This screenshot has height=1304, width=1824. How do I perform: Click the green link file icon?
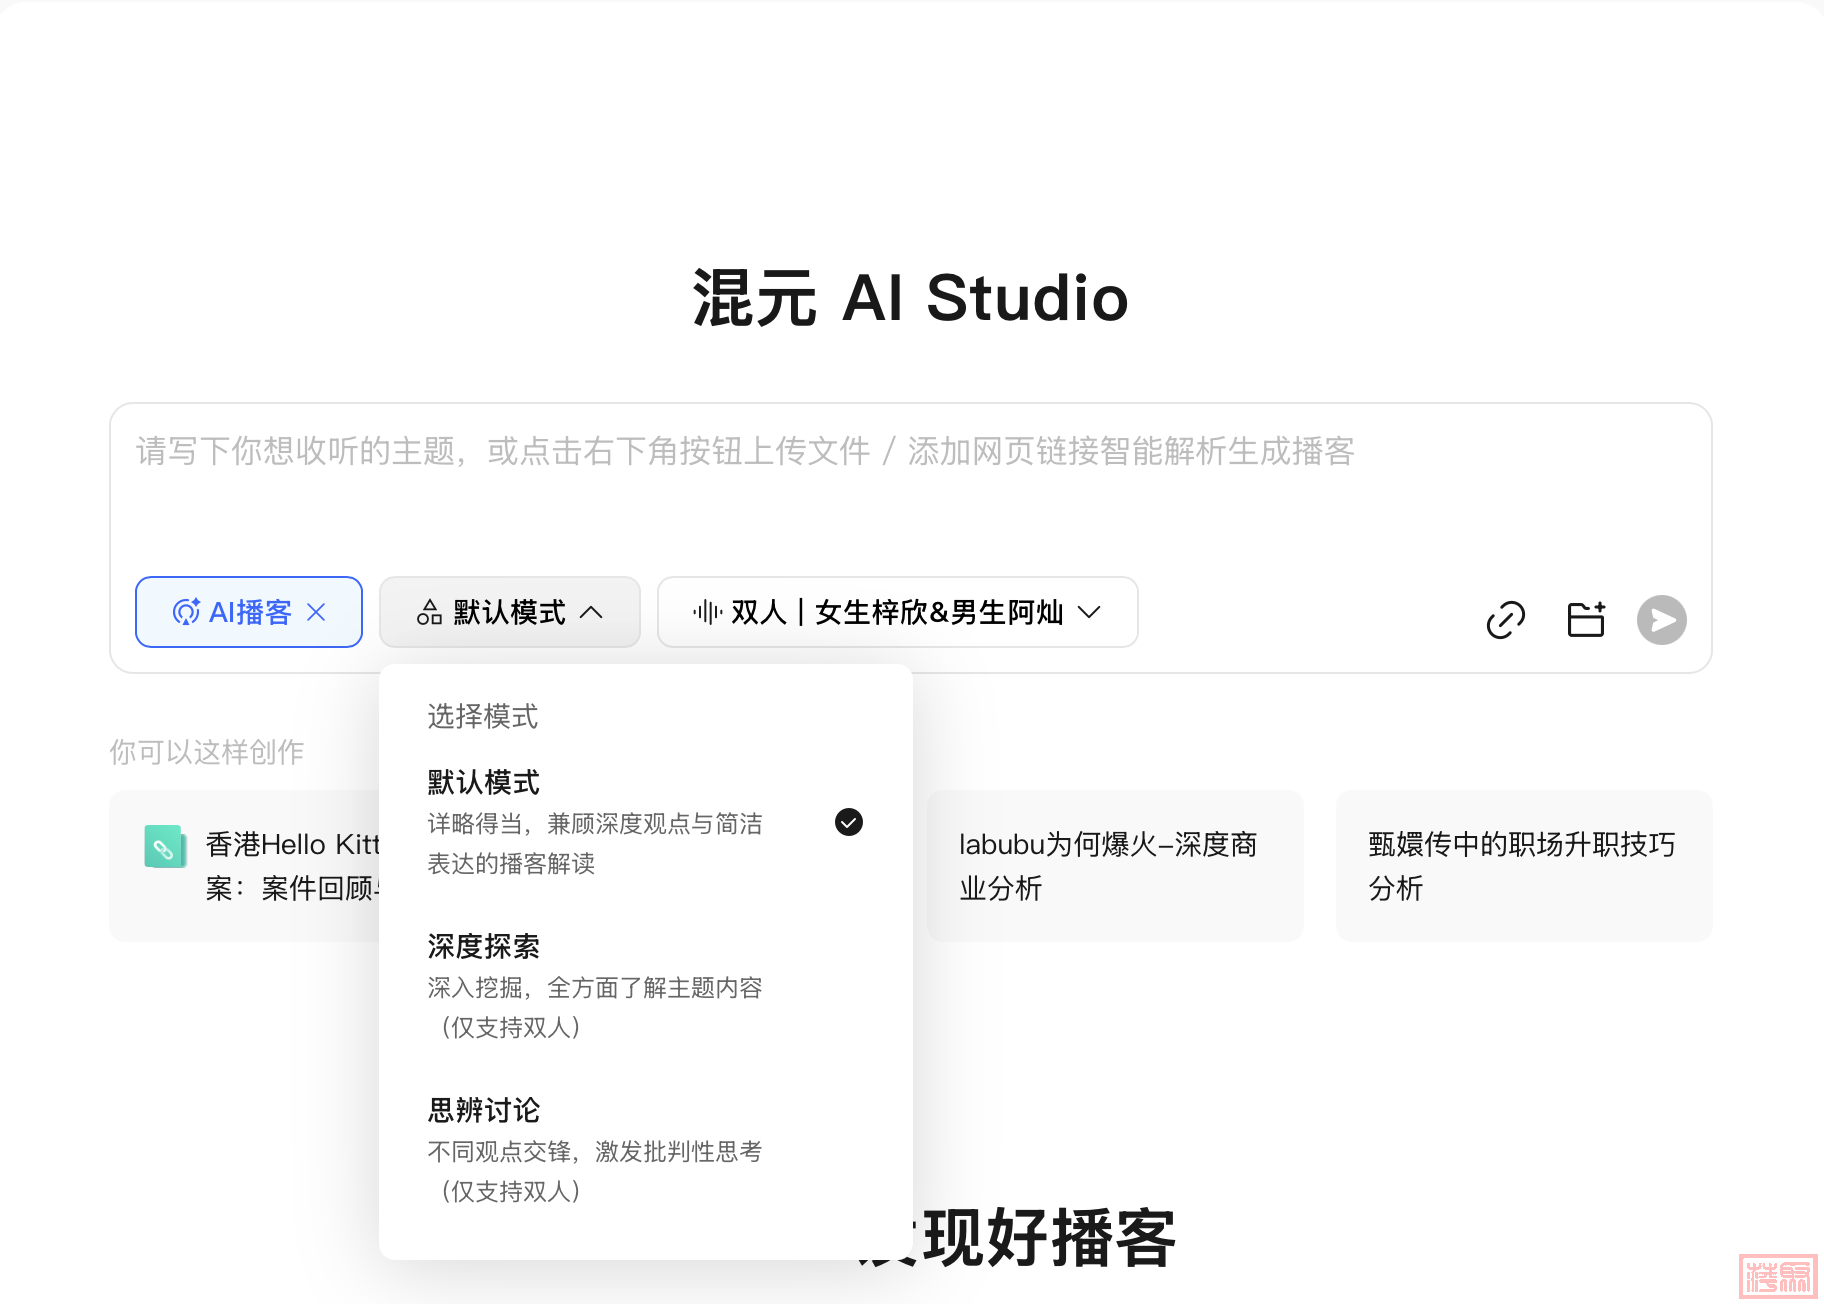164,848
